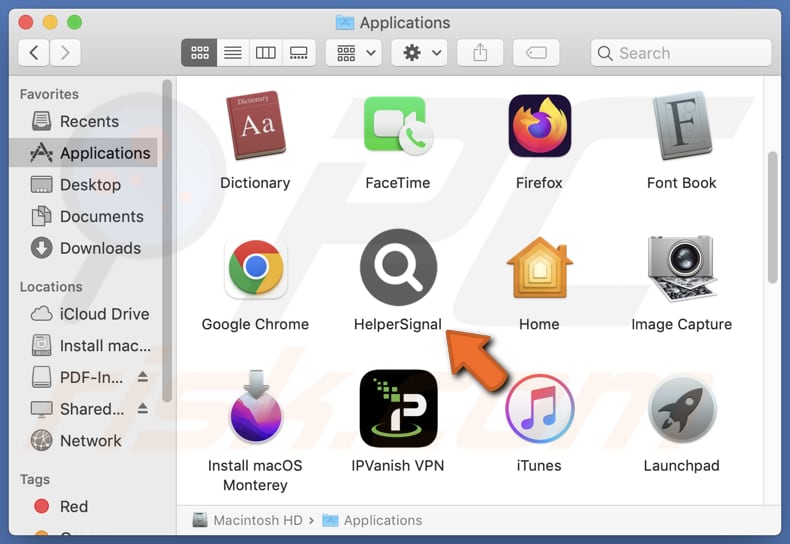Open Recents in the sidebar

tap(83, 121)
